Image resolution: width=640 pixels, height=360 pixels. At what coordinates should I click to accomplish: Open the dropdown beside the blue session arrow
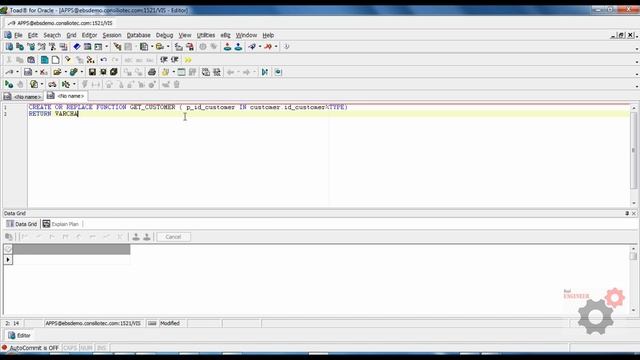tap(260, 47)
